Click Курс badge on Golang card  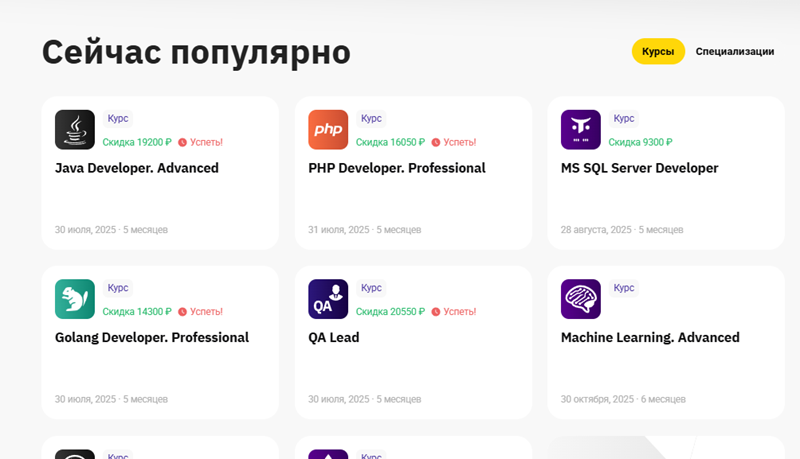tap(118, 288)
